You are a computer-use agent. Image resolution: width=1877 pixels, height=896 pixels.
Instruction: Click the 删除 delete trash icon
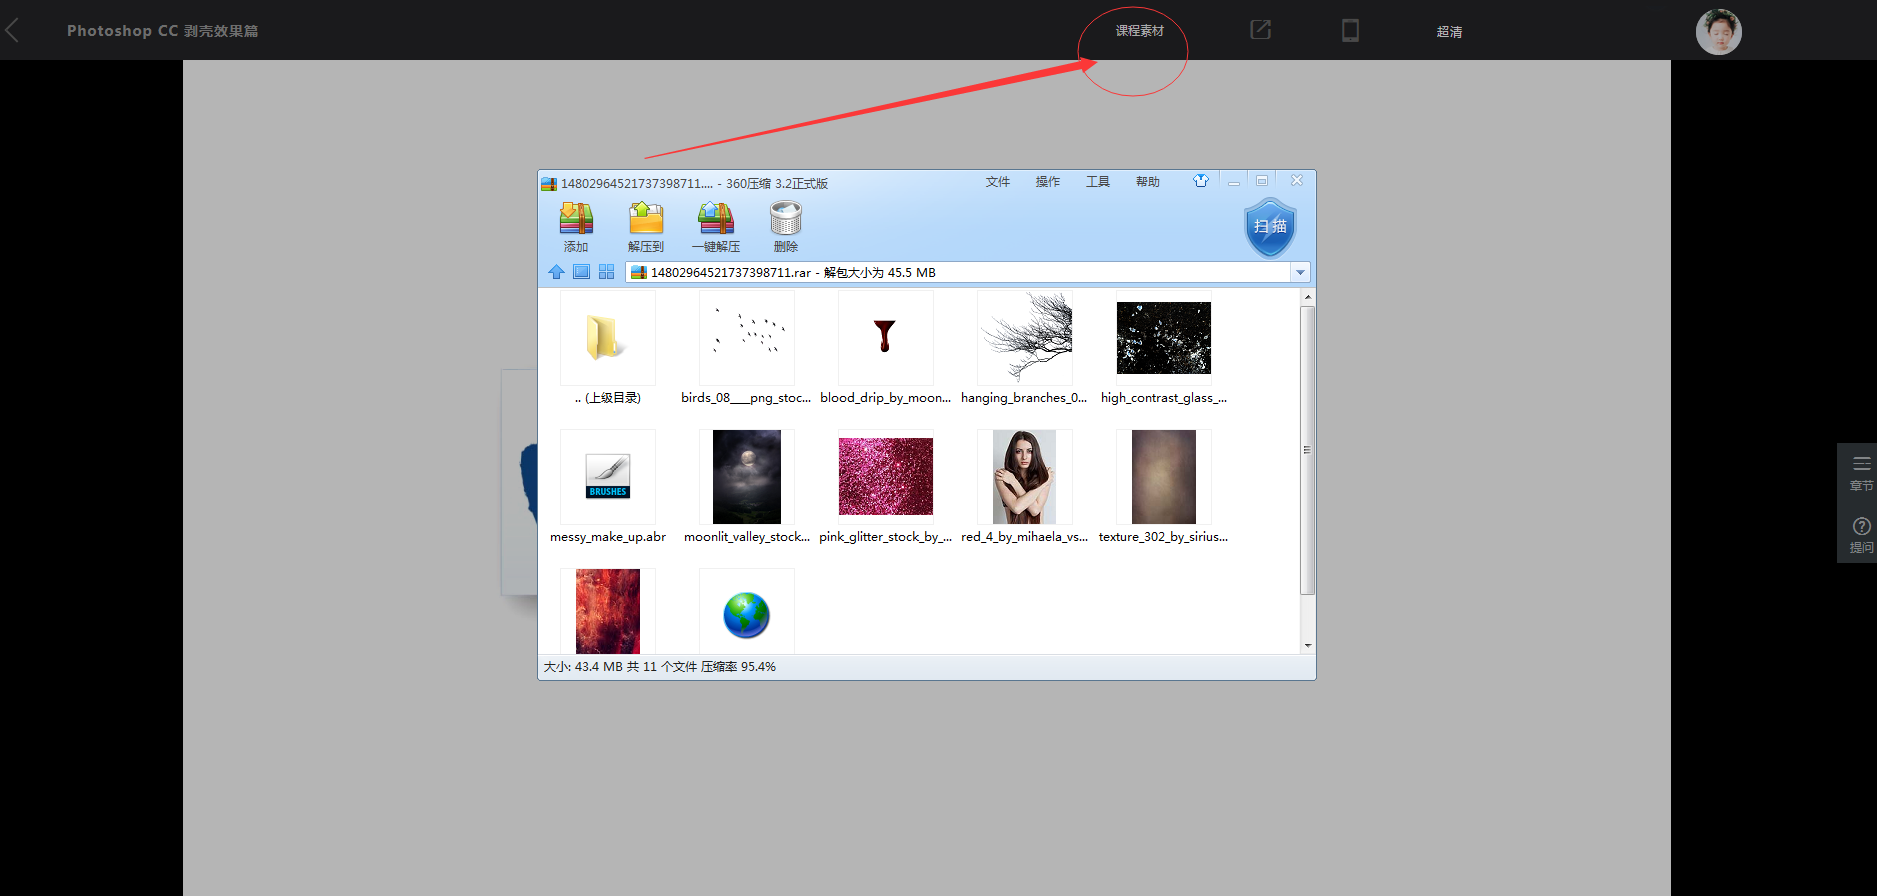coord(786,227)
